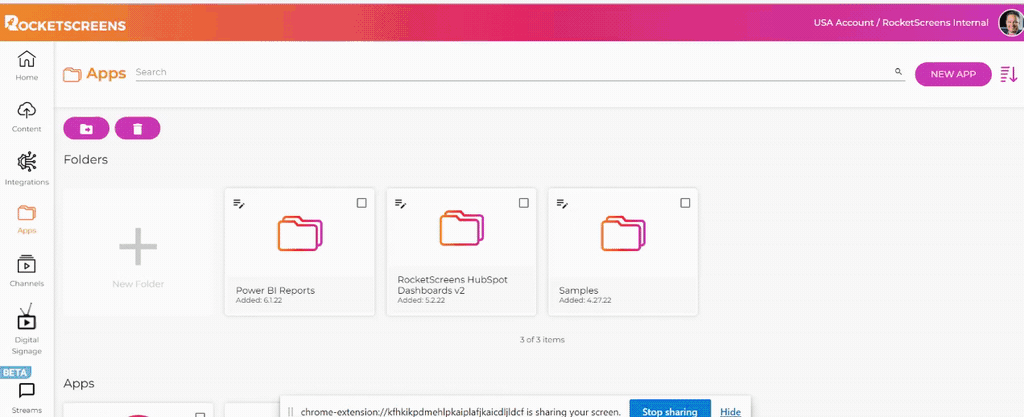
Task: Delete selected items with trash button
Action: [137, 129]
